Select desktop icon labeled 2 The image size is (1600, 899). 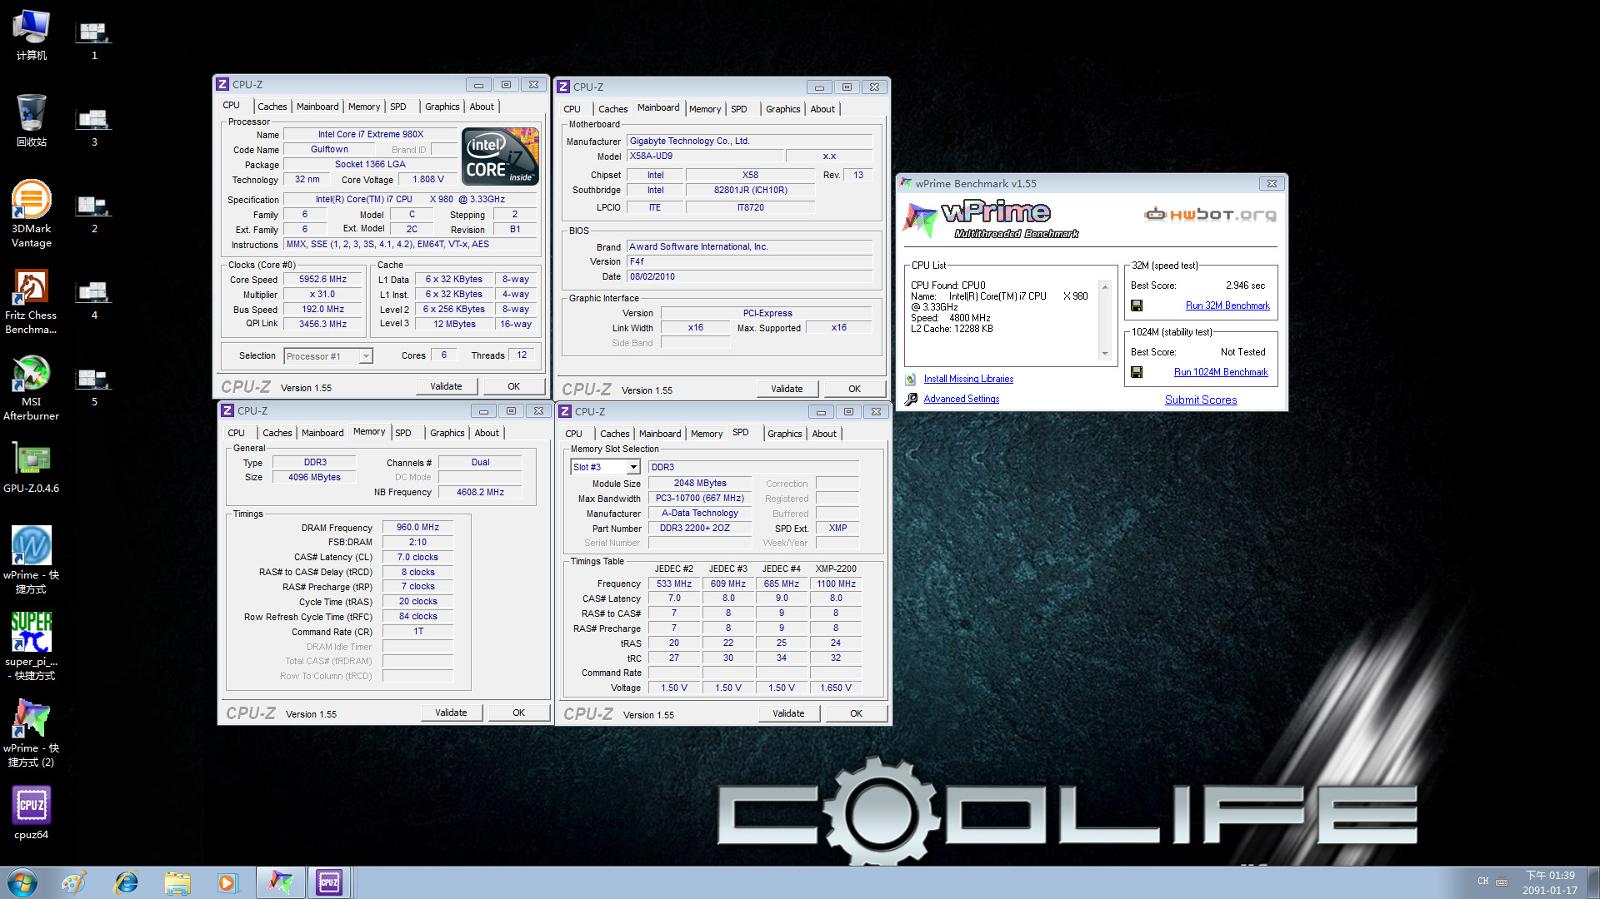coord(94,213)
